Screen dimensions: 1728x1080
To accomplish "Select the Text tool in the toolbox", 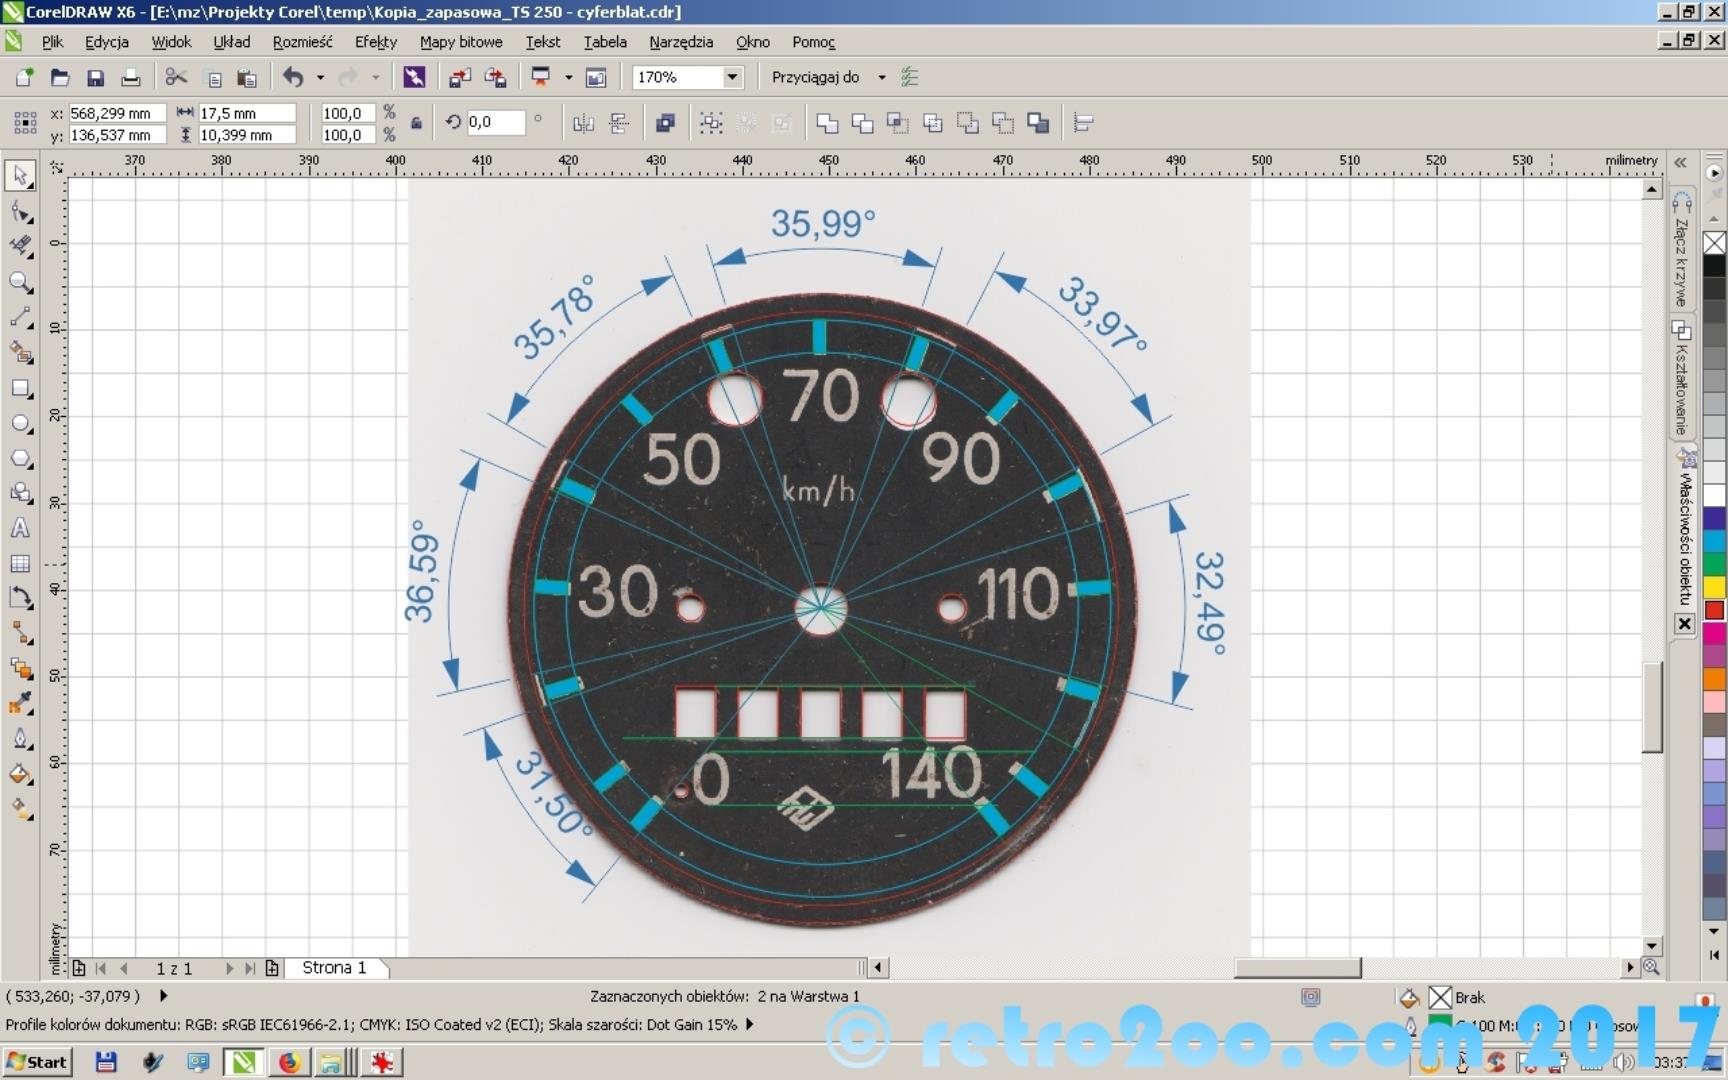I will pos(20,529).
